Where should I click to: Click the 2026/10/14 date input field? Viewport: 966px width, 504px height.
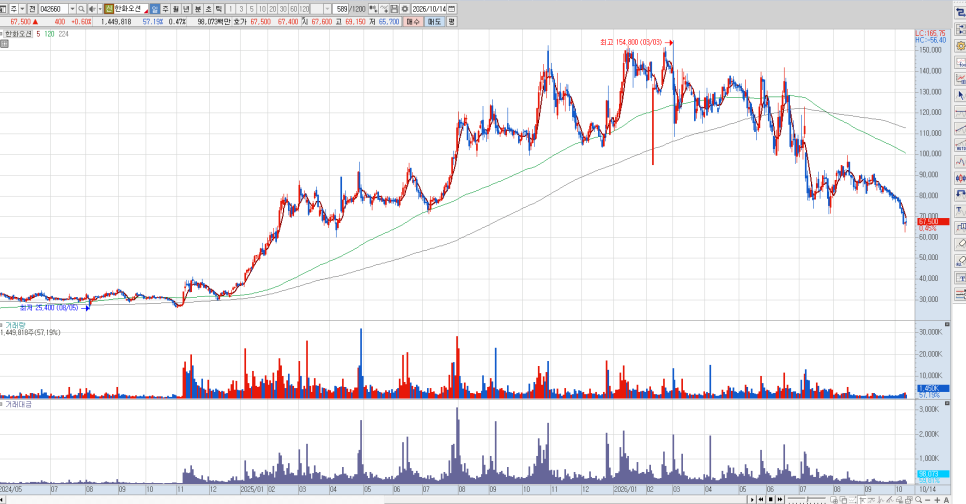click(x=428, y=9)
